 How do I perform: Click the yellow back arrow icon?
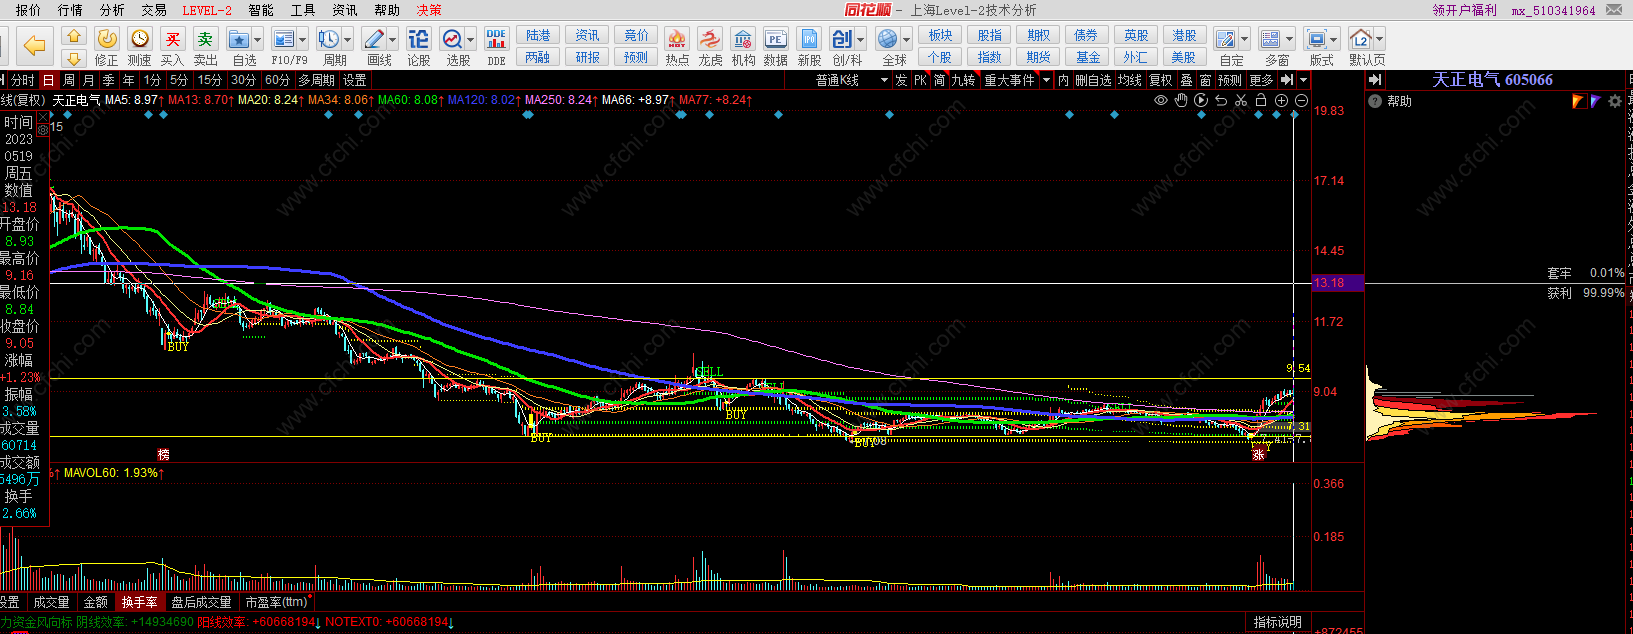click(x=35, y=45)
